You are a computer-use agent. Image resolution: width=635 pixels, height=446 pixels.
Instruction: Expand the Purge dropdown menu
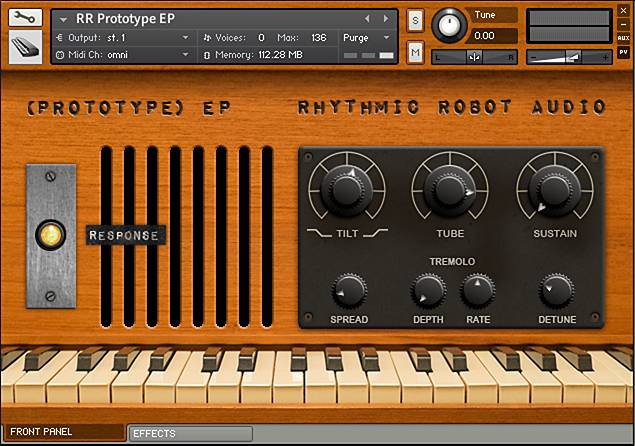tap(367, 38)
